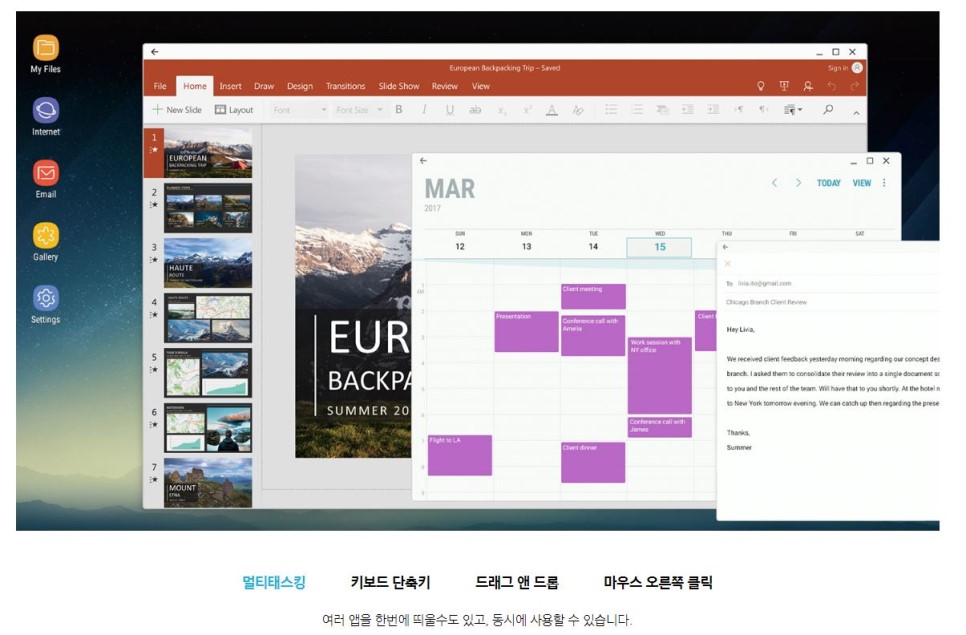Open more options in Calendar window

click(884, 183)
